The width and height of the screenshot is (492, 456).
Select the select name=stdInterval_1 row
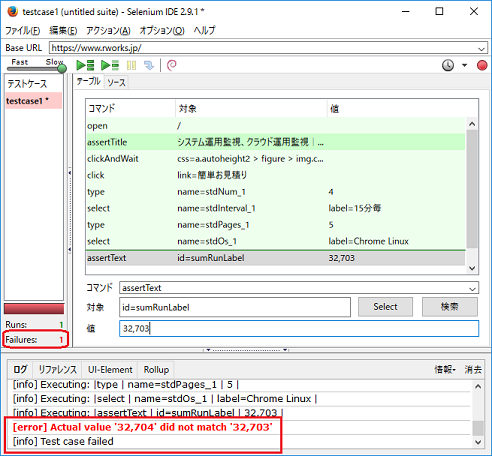pos(275,208)
